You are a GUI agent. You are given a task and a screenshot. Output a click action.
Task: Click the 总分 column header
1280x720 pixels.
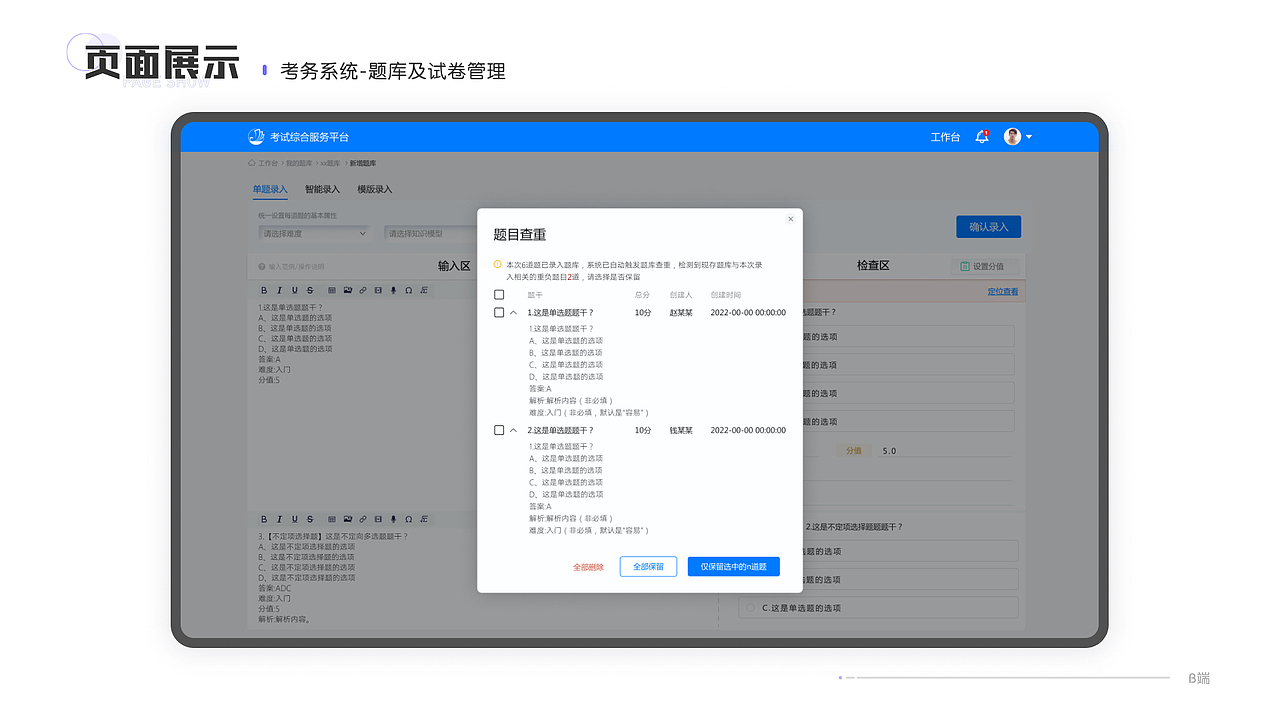click(642, 295)
